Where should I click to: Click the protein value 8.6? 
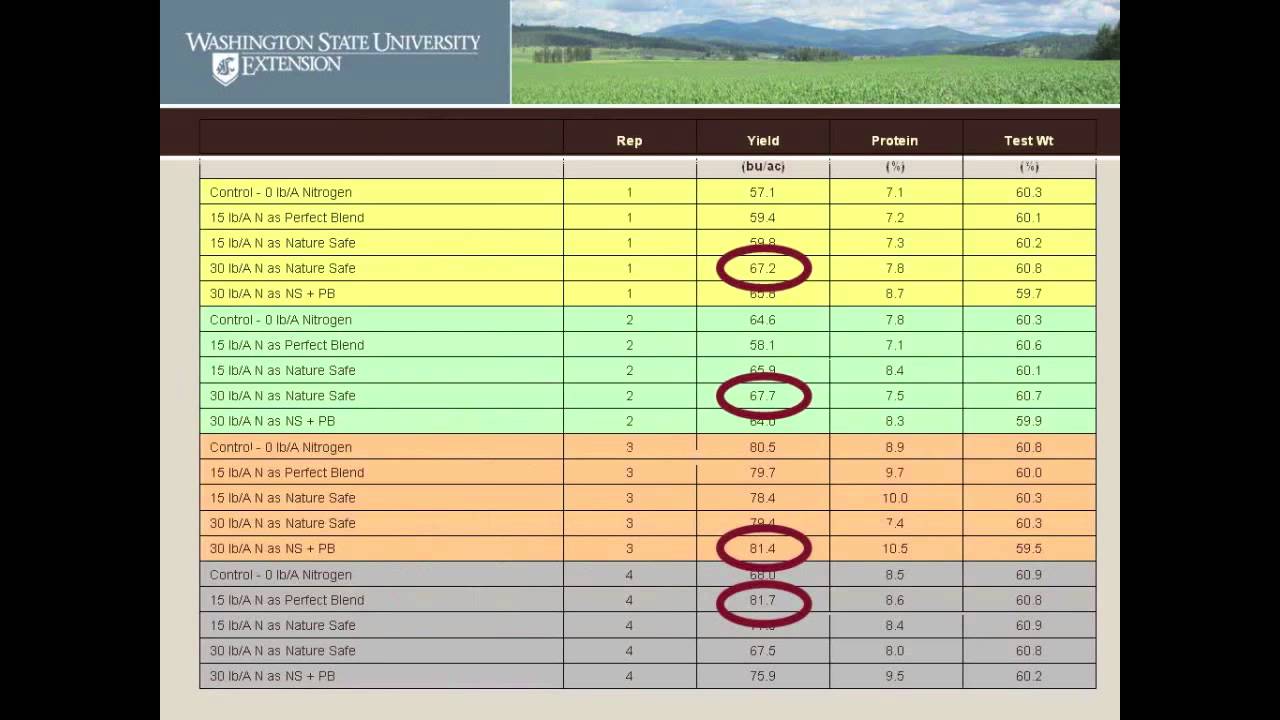tap(895, 600)
